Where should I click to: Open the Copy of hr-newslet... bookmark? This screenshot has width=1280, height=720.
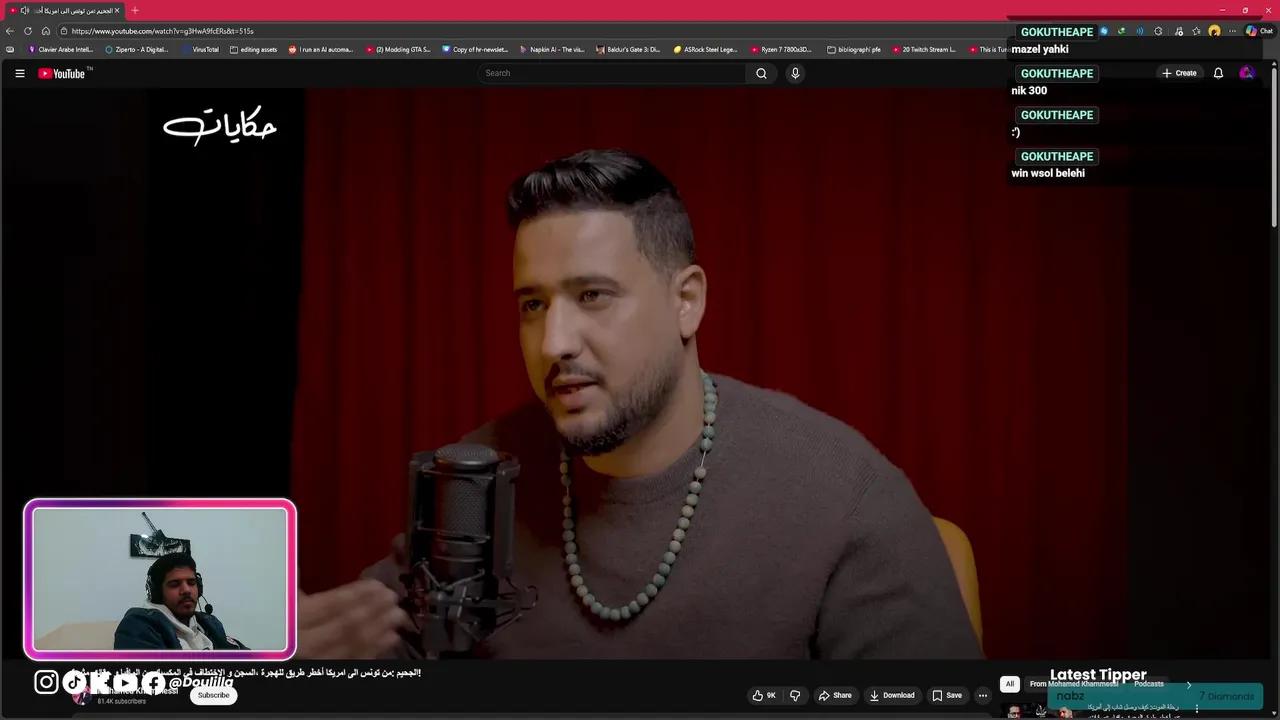476,49
